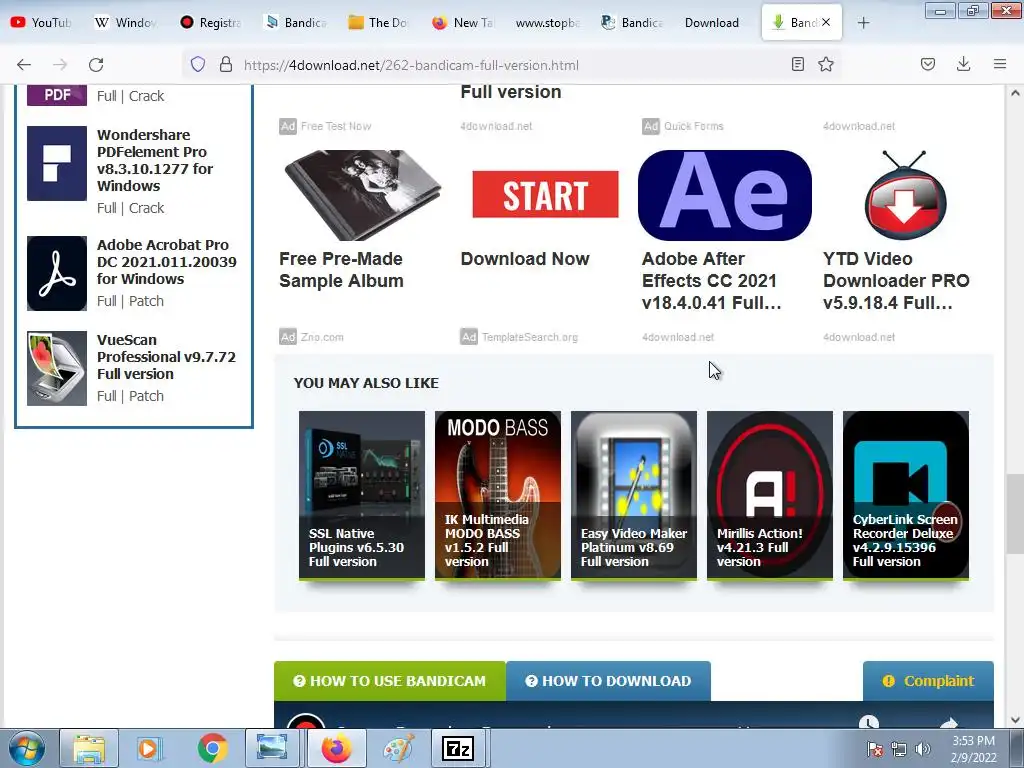Click the page vertical scrollbar thumb

click(x=1015, y=513)
